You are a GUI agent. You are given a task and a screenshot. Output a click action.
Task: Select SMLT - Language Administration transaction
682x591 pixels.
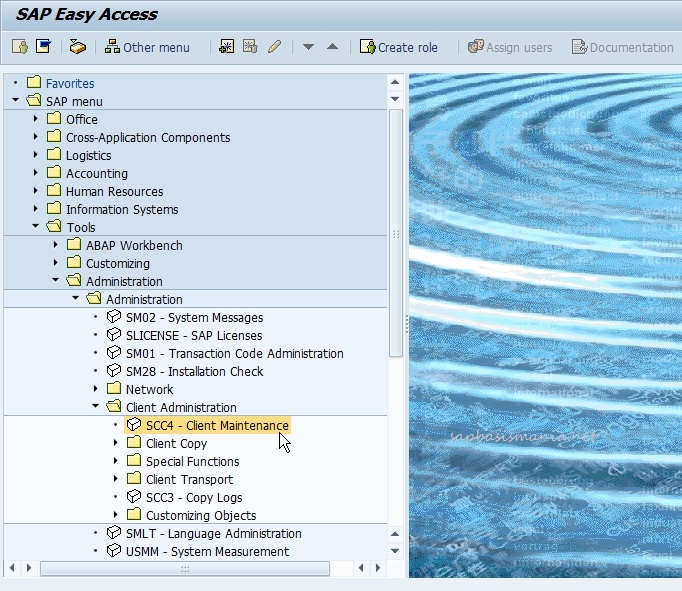pyautogui.click(x=214, y=533)
